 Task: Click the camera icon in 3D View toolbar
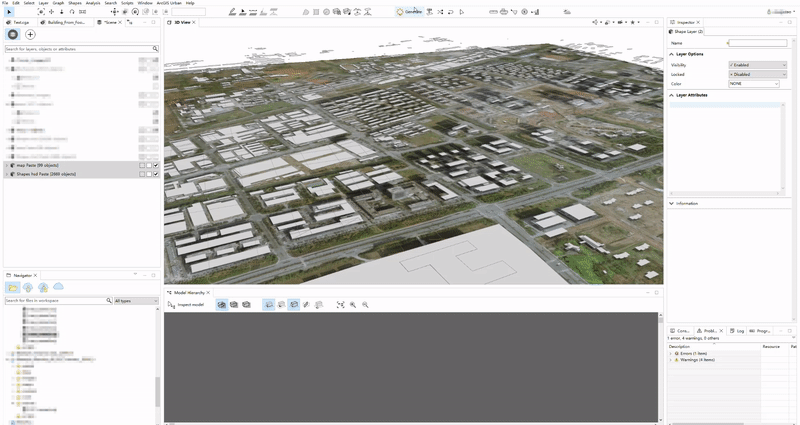pyautogui.click(x=620, y=22)
